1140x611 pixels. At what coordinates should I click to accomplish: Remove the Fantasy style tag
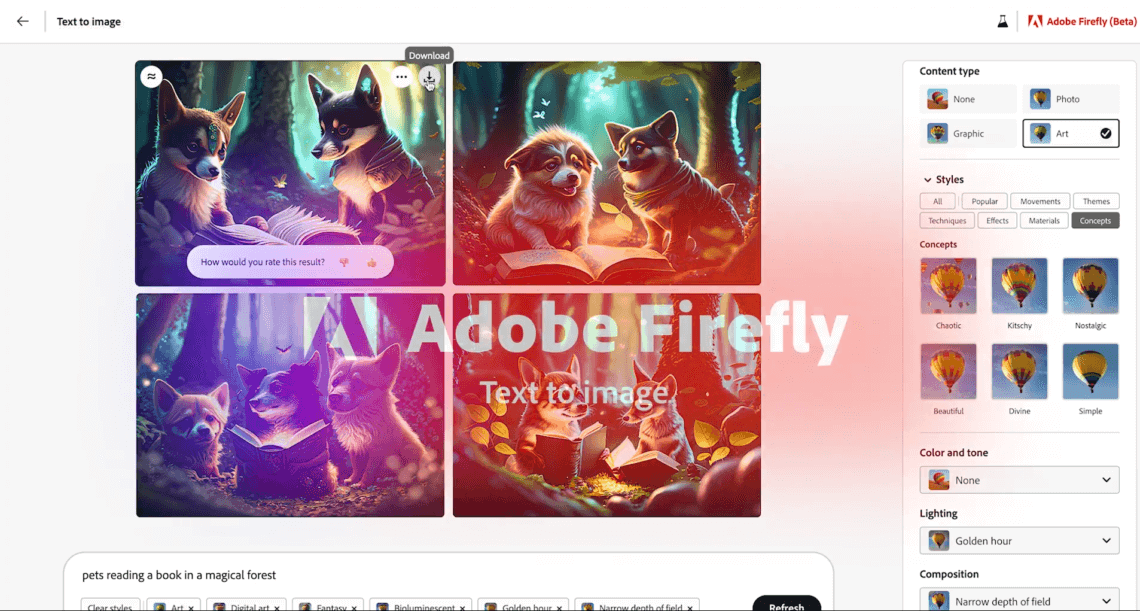(x=354, y=607)
